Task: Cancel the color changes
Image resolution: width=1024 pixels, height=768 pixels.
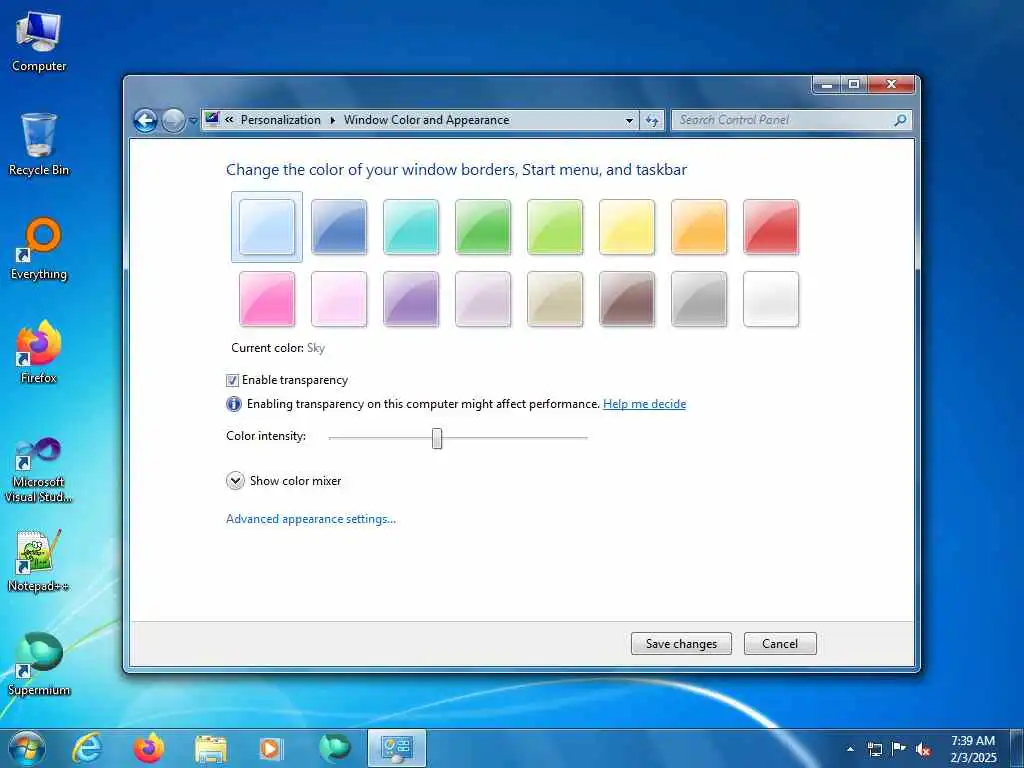Action: tap(780, 643)
